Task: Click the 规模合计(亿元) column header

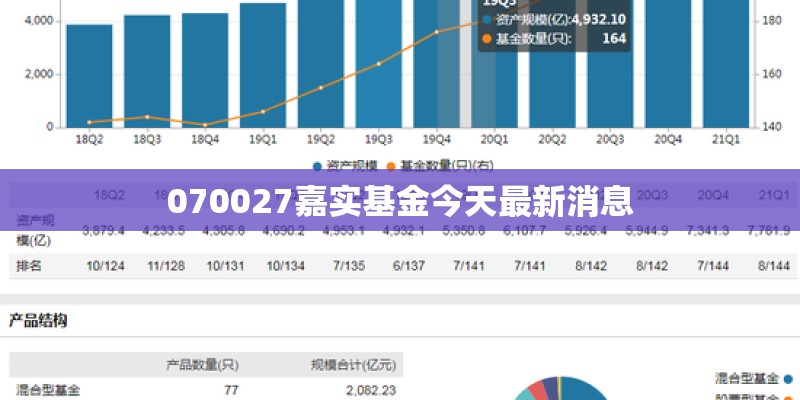Action: click(x=353, y=365)
